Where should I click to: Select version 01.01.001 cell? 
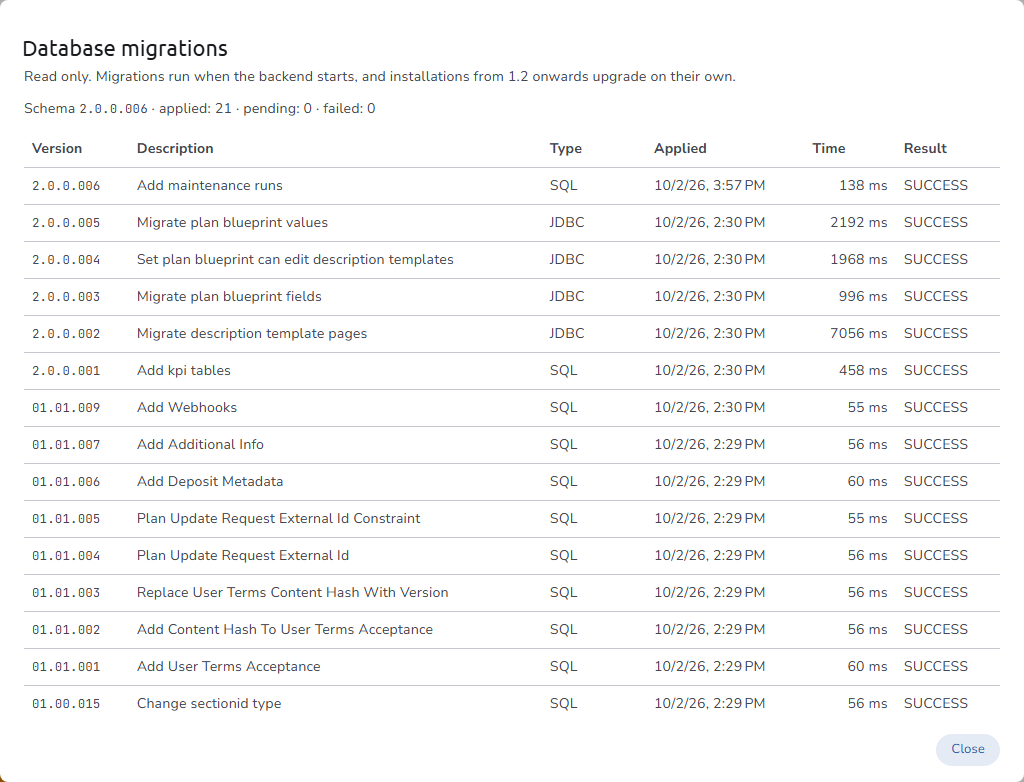(x=66, y=667)
